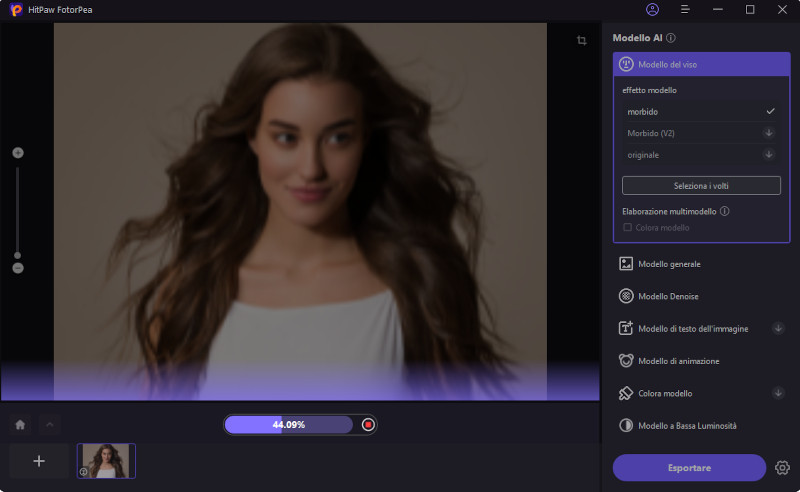The width and height of the screenshot is (800, 492).
Task: Click the crop icon above the image
Action: coord(581,41)
